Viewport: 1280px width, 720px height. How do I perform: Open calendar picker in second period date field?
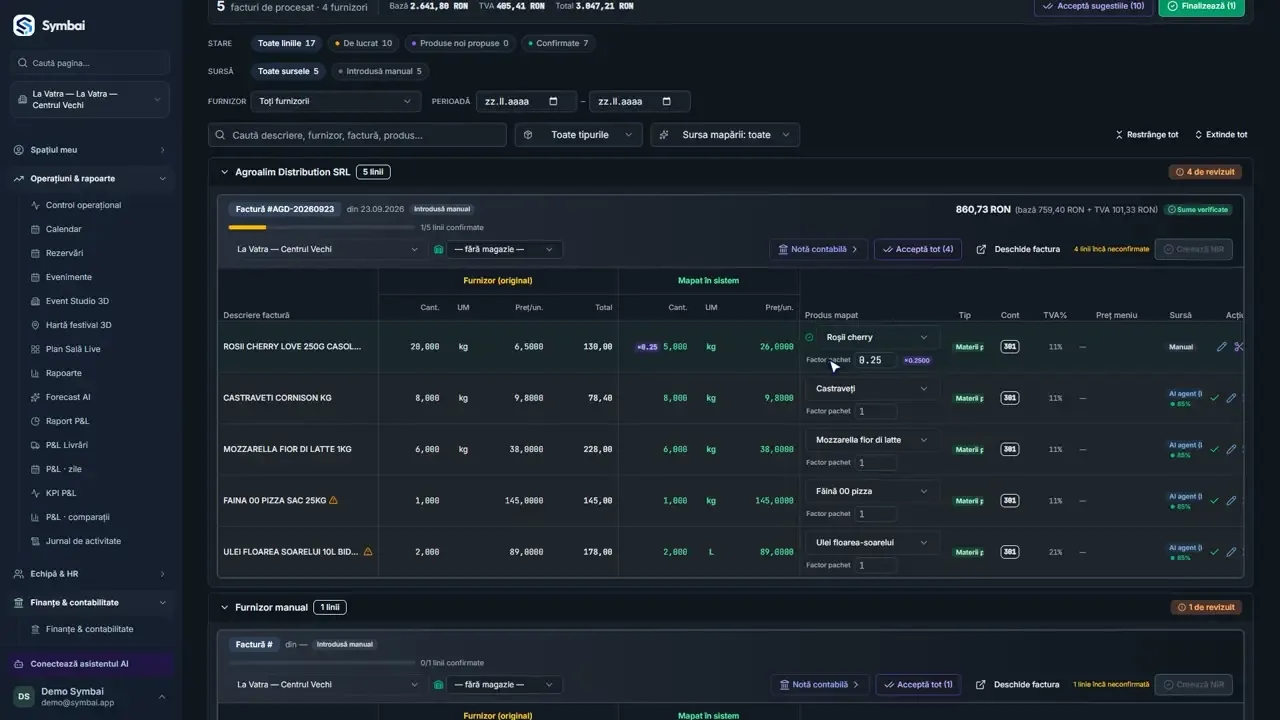point(667,102)
